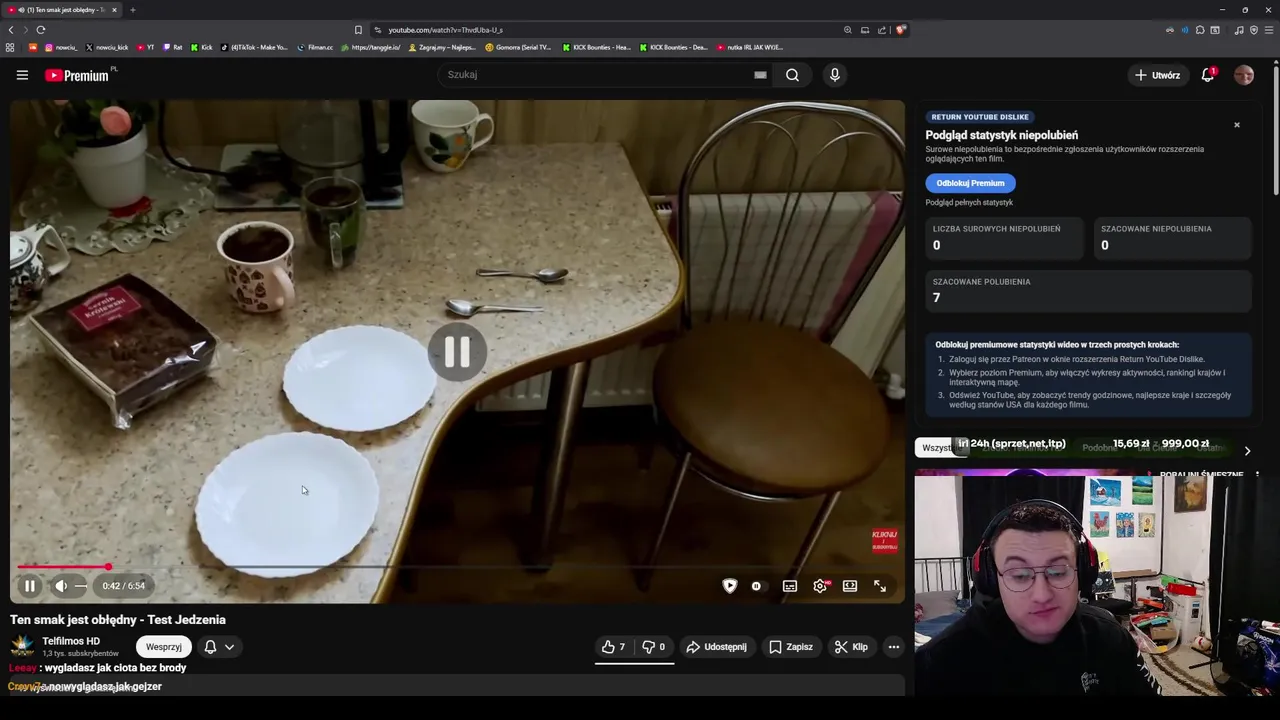Click the search magnifier button
Viewport: 1280px width, 720px height.
point(792,75)
